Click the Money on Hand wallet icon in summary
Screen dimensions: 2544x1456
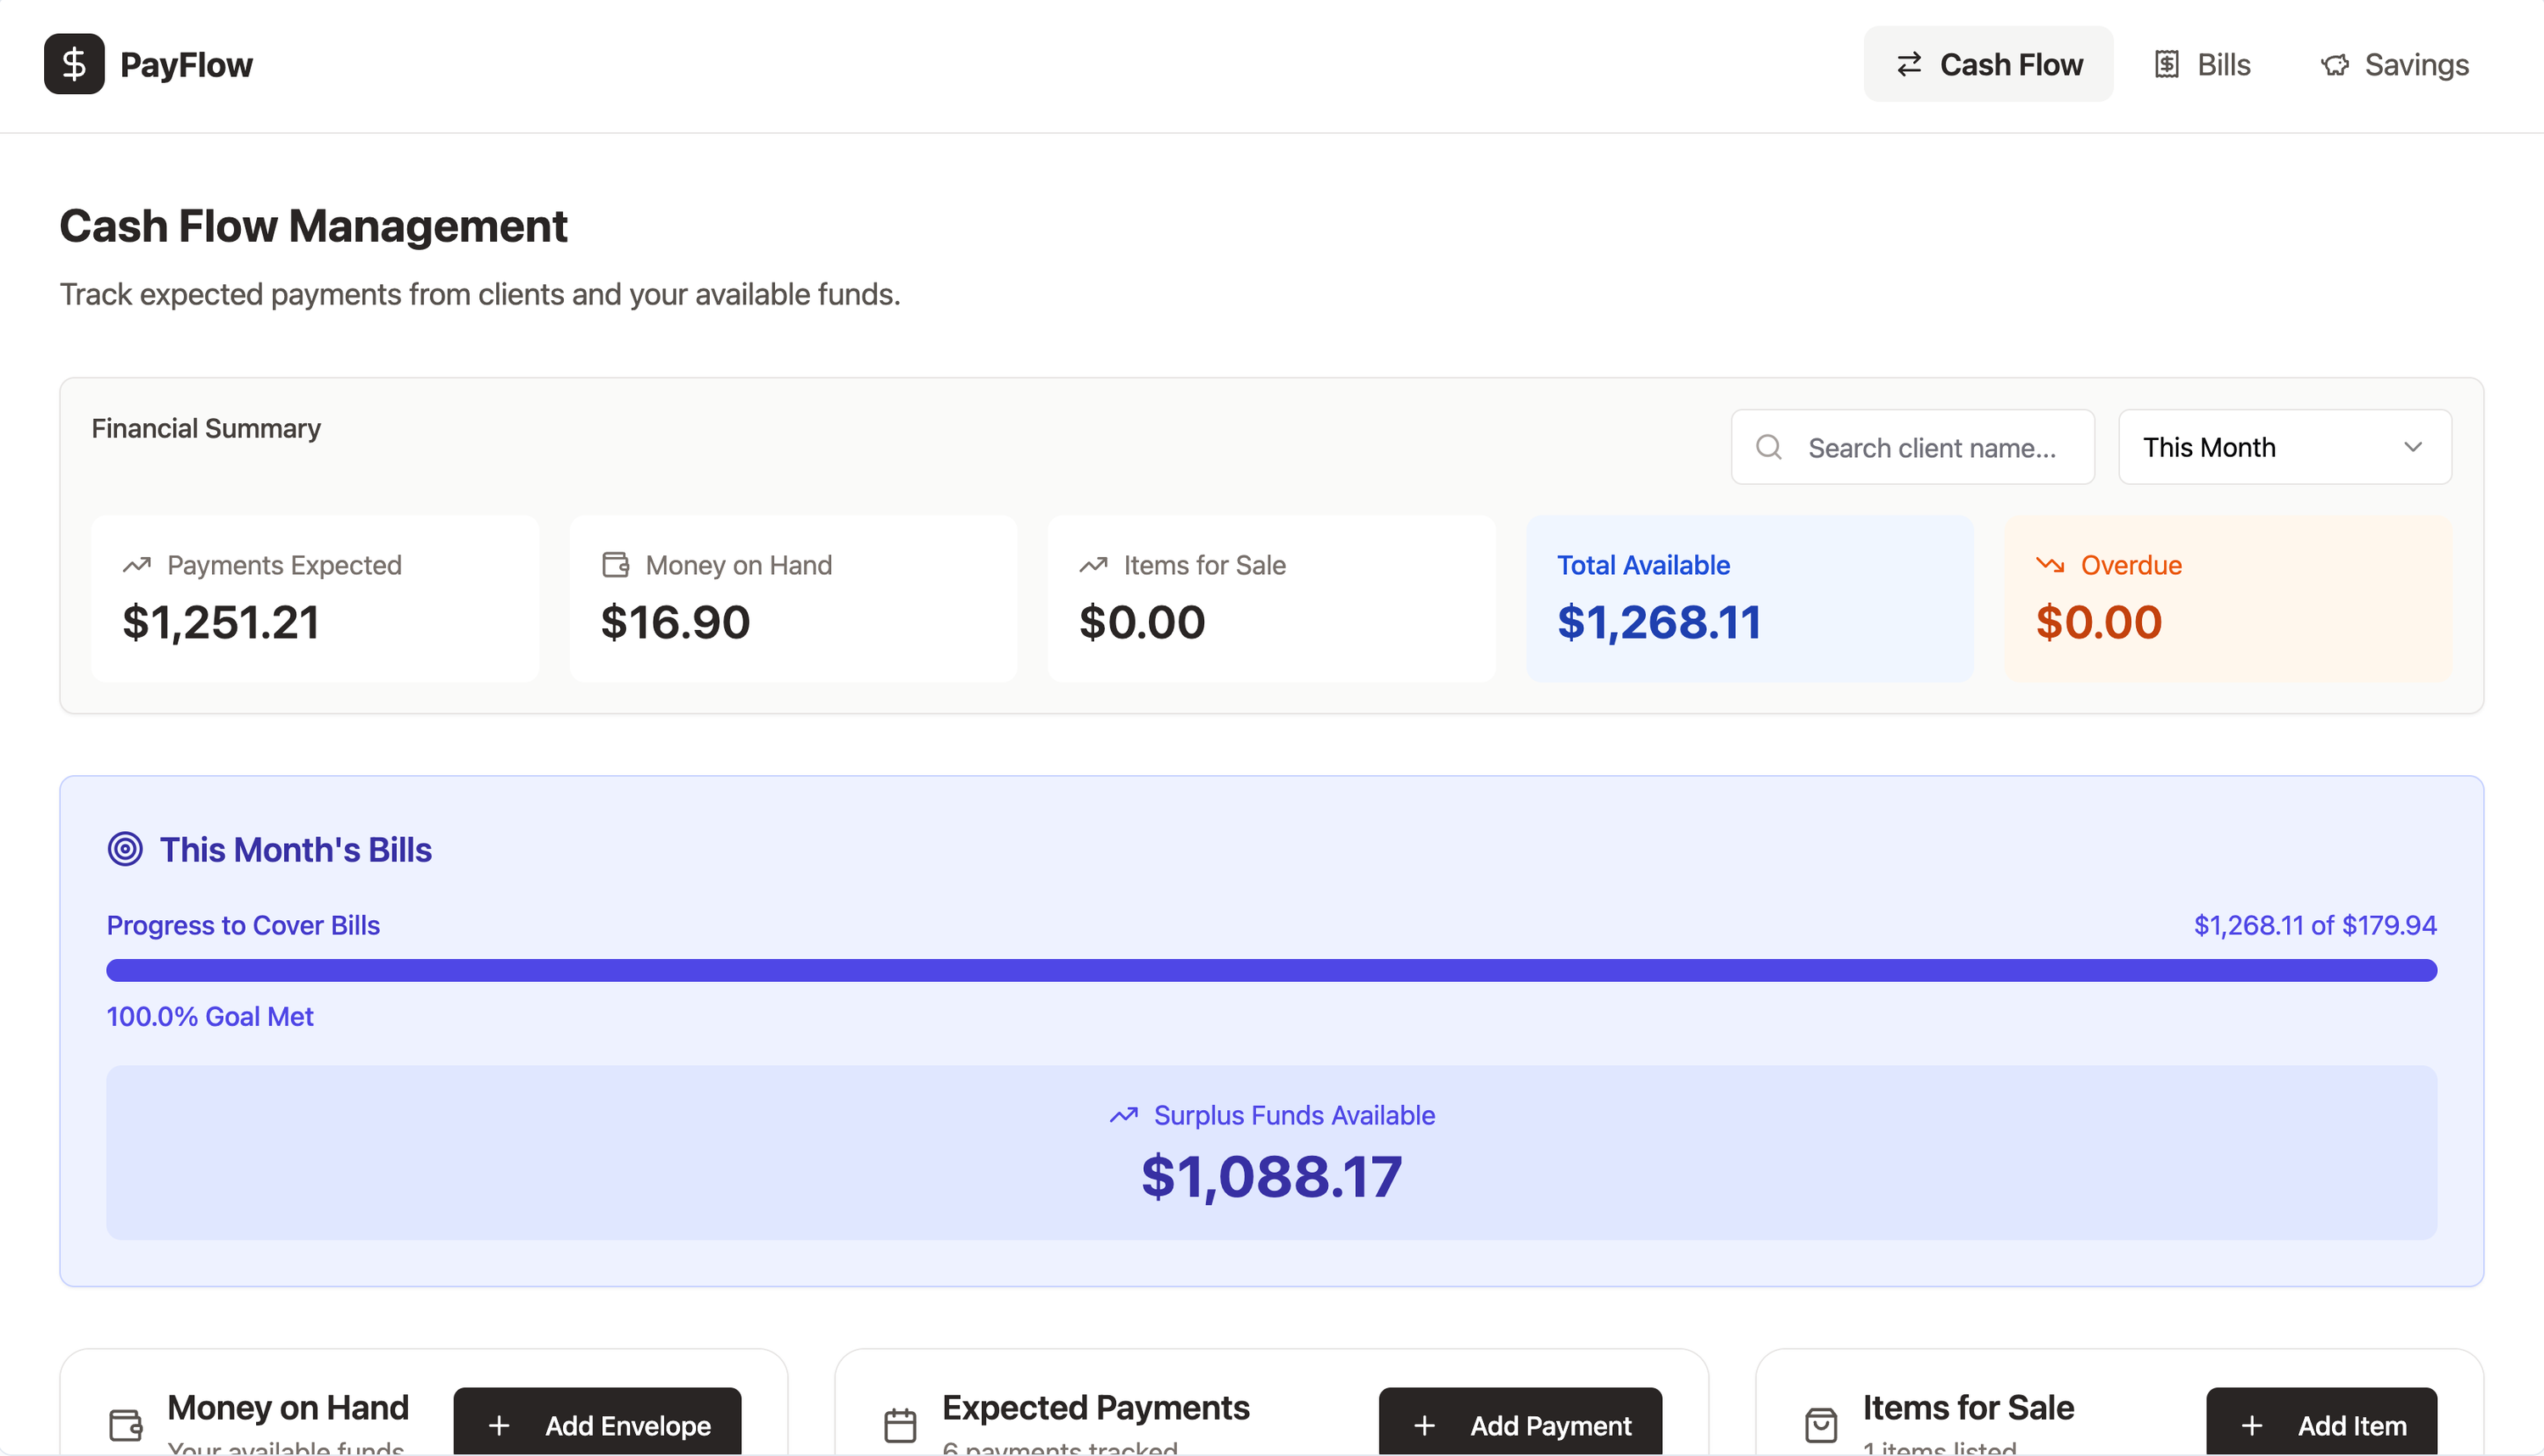[616, 565]
